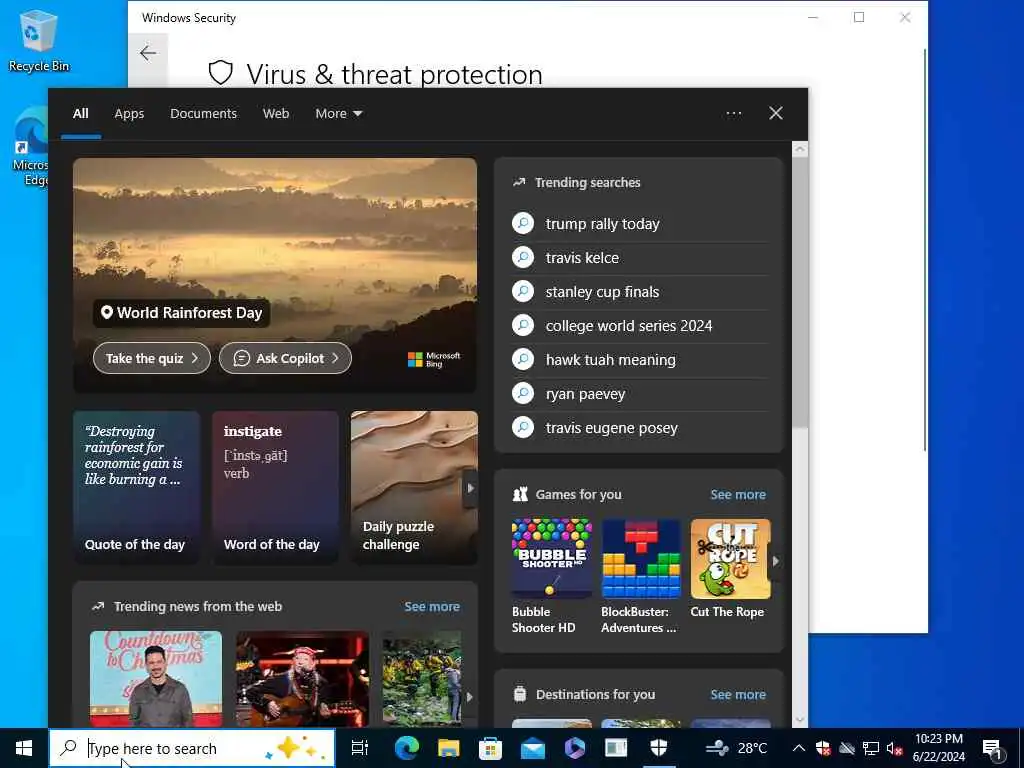Open Microsoft Store taskbar icon
Viewport: 1024px width, 768px height.
tap(490, 748)
